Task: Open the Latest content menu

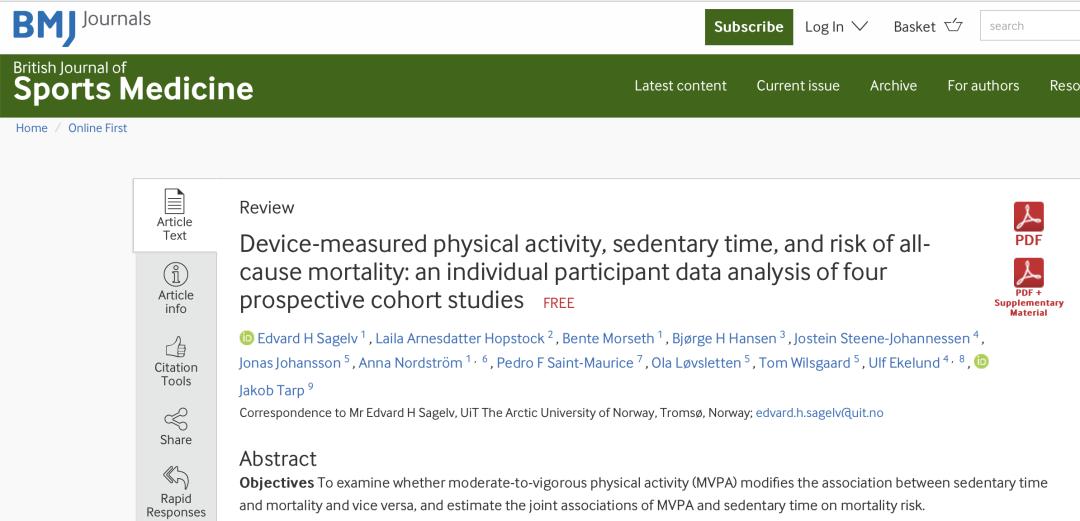Action: tap(680, 86)
